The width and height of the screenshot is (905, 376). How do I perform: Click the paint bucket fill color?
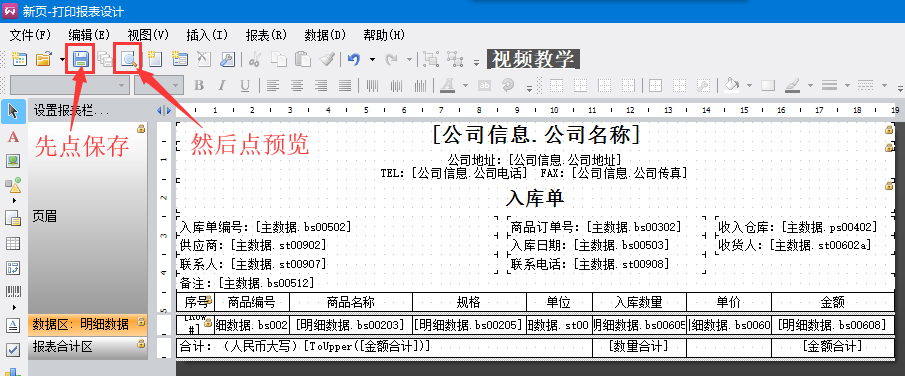(731, 85)
